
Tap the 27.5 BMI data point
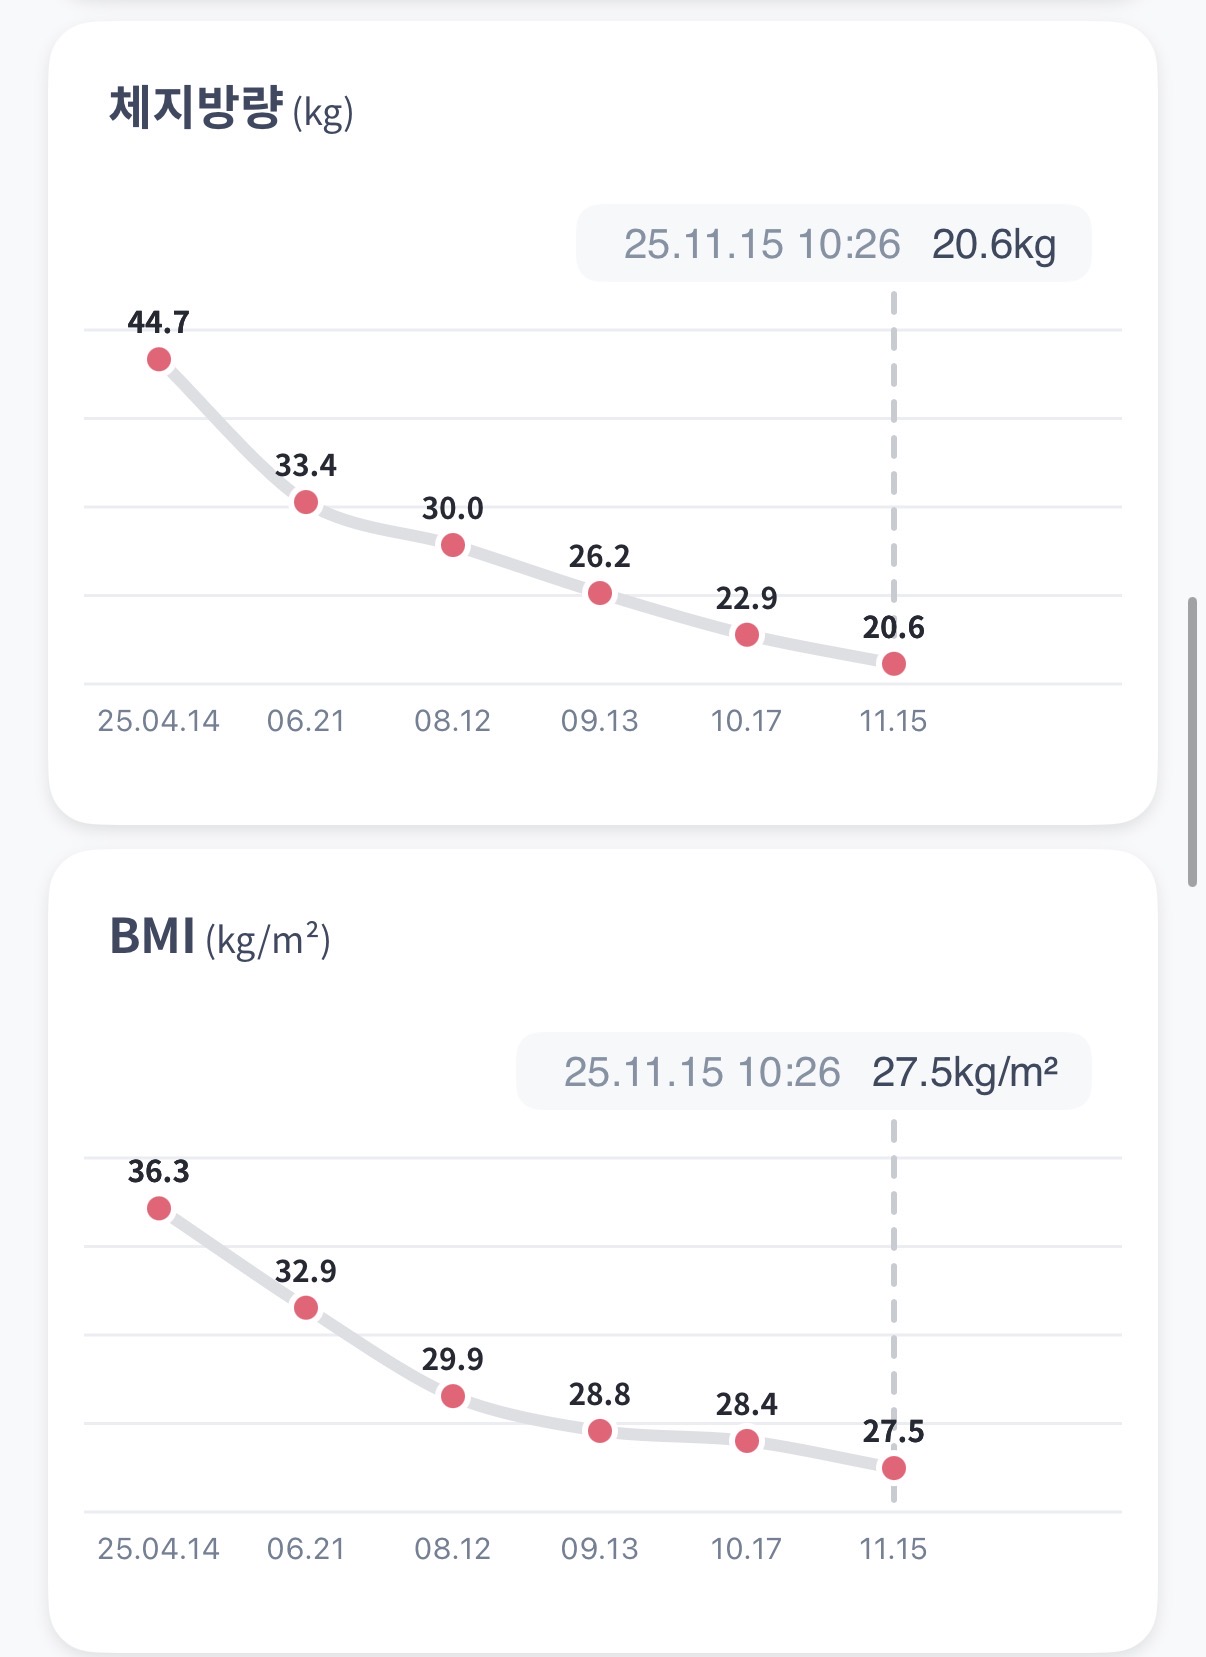pyautogui.click(x=894, y=1468)
